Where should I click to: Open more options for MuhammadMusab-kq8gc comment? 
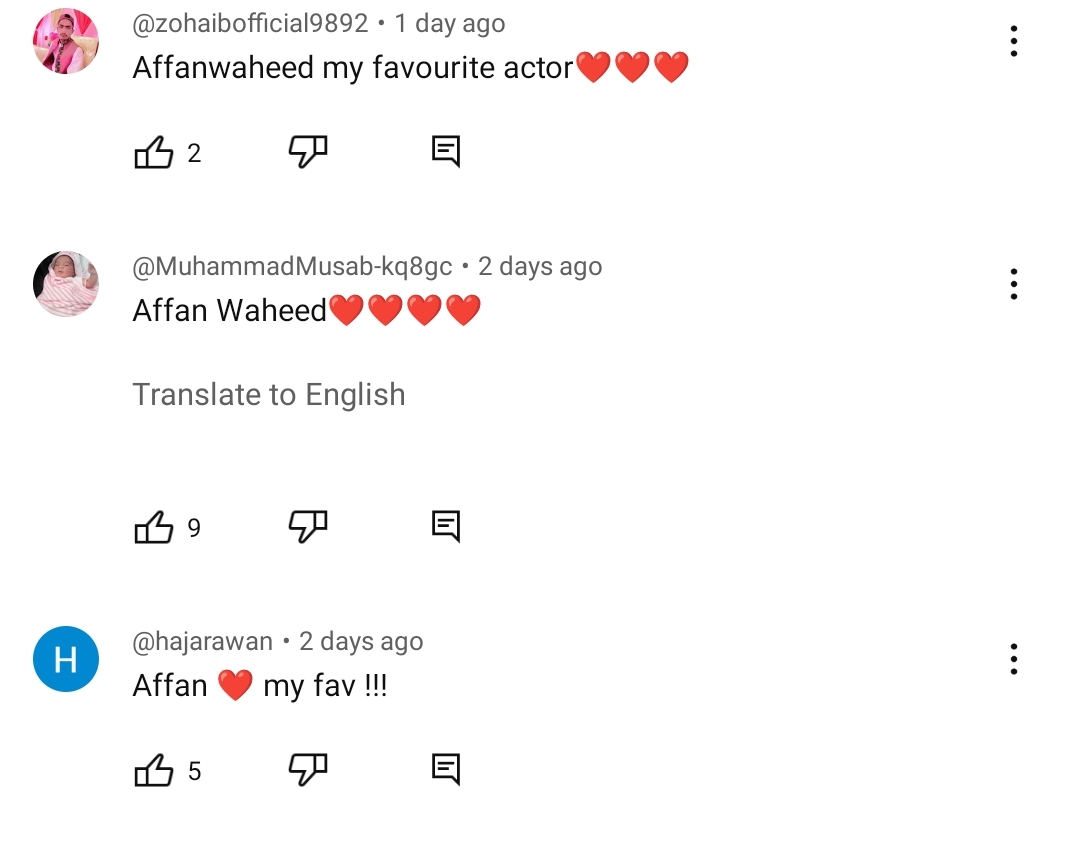pyautogui.click(x=1014, y=284)
